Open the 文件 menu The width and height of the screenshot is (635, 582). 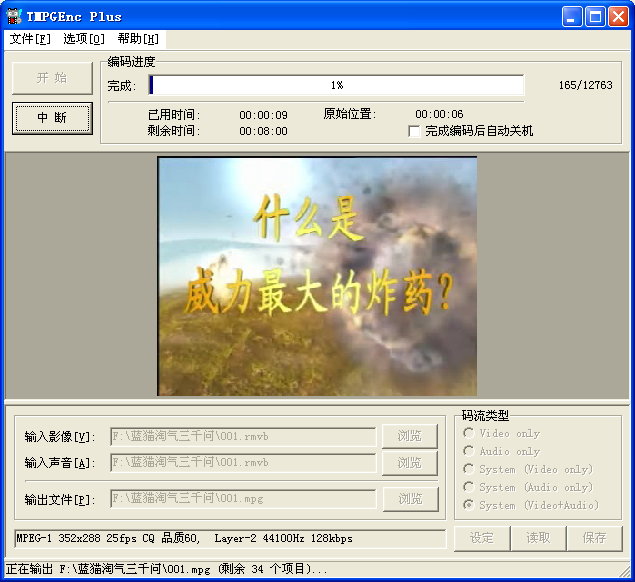pos(29,39)
